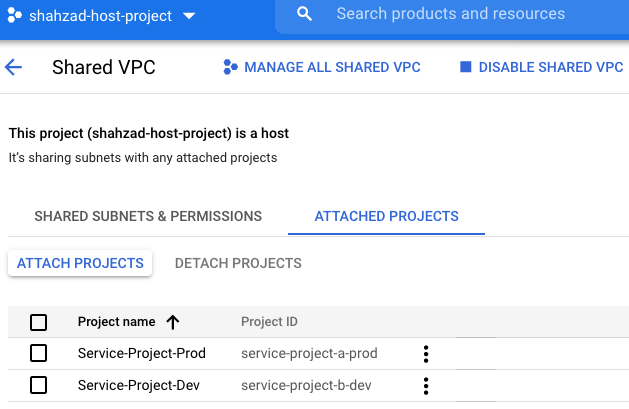Click the Disable Shared VPC square icon

[465, 67]
